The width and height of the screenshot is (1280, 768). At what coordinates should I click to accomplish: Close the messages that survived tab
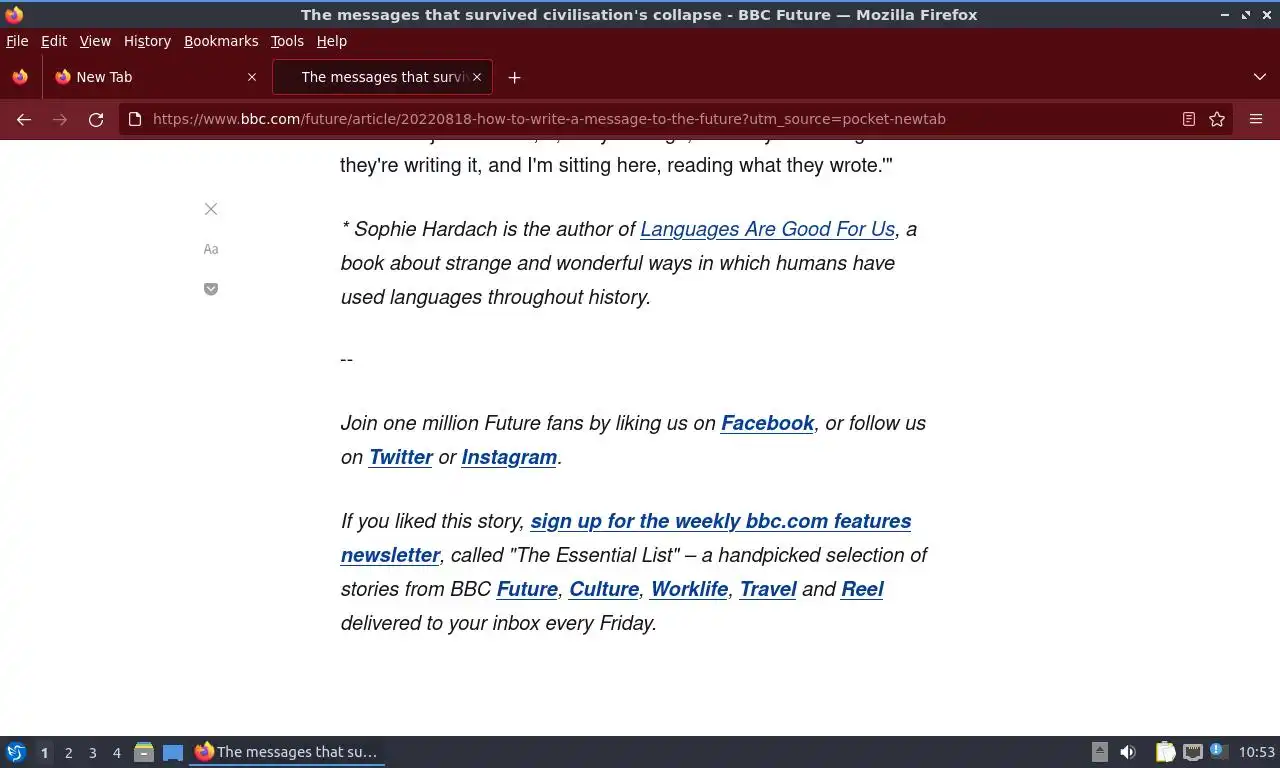(x=477, y=77)
